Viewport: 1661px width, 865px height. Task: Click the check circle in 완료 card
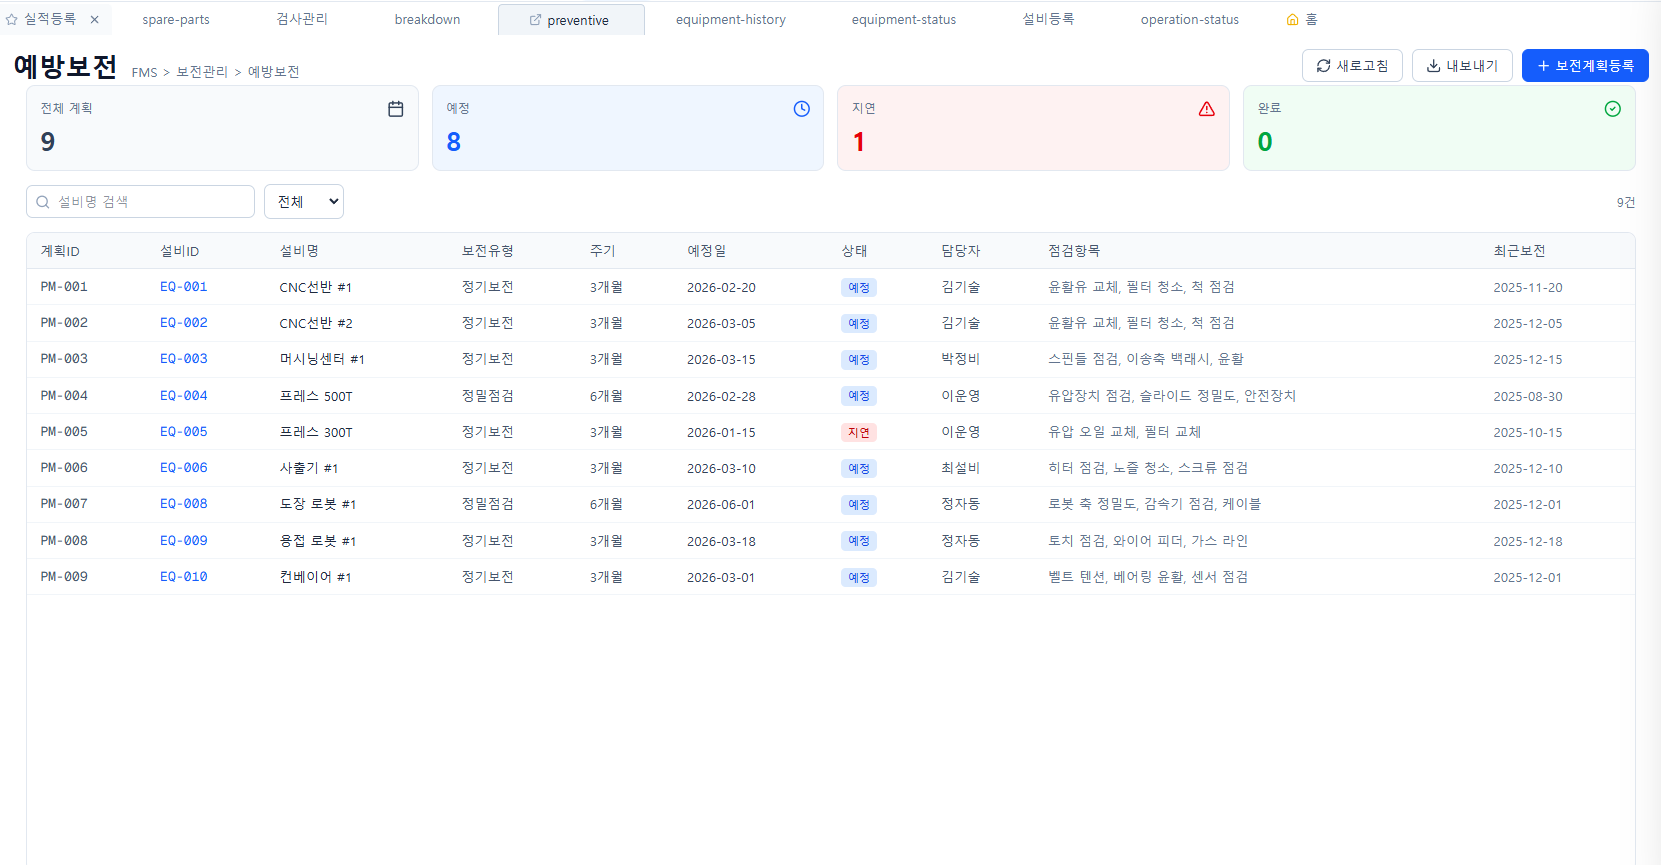(x=1613, y=109)
